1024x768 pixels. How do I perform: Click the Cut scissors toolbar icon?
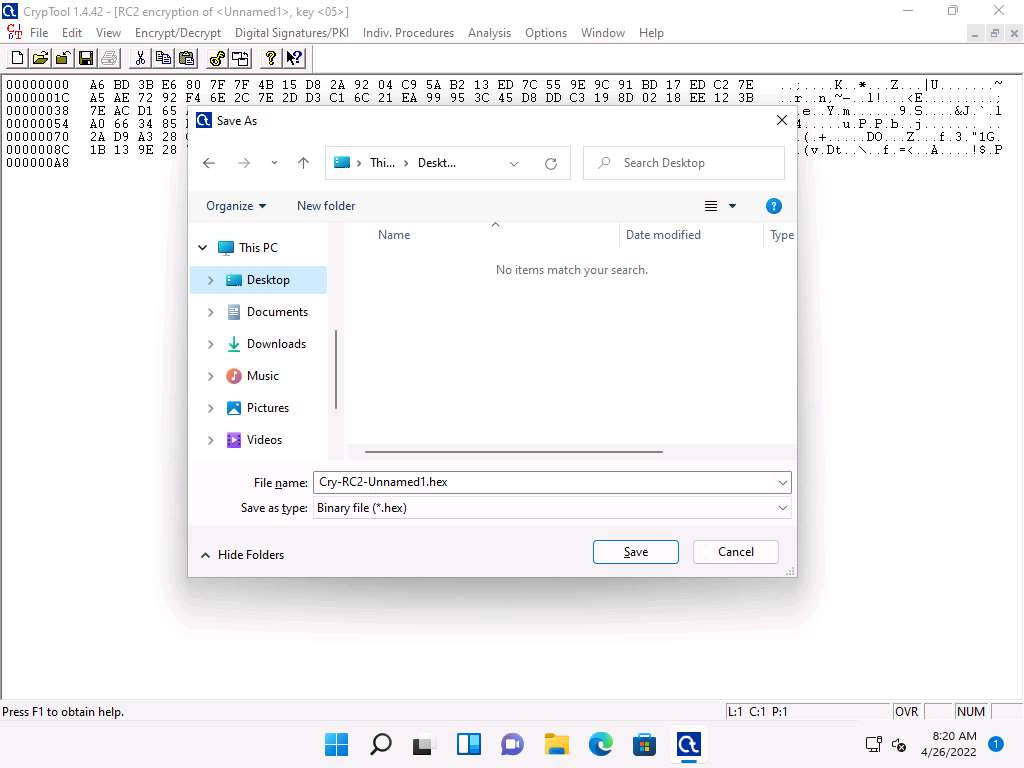tap(140, 58)
